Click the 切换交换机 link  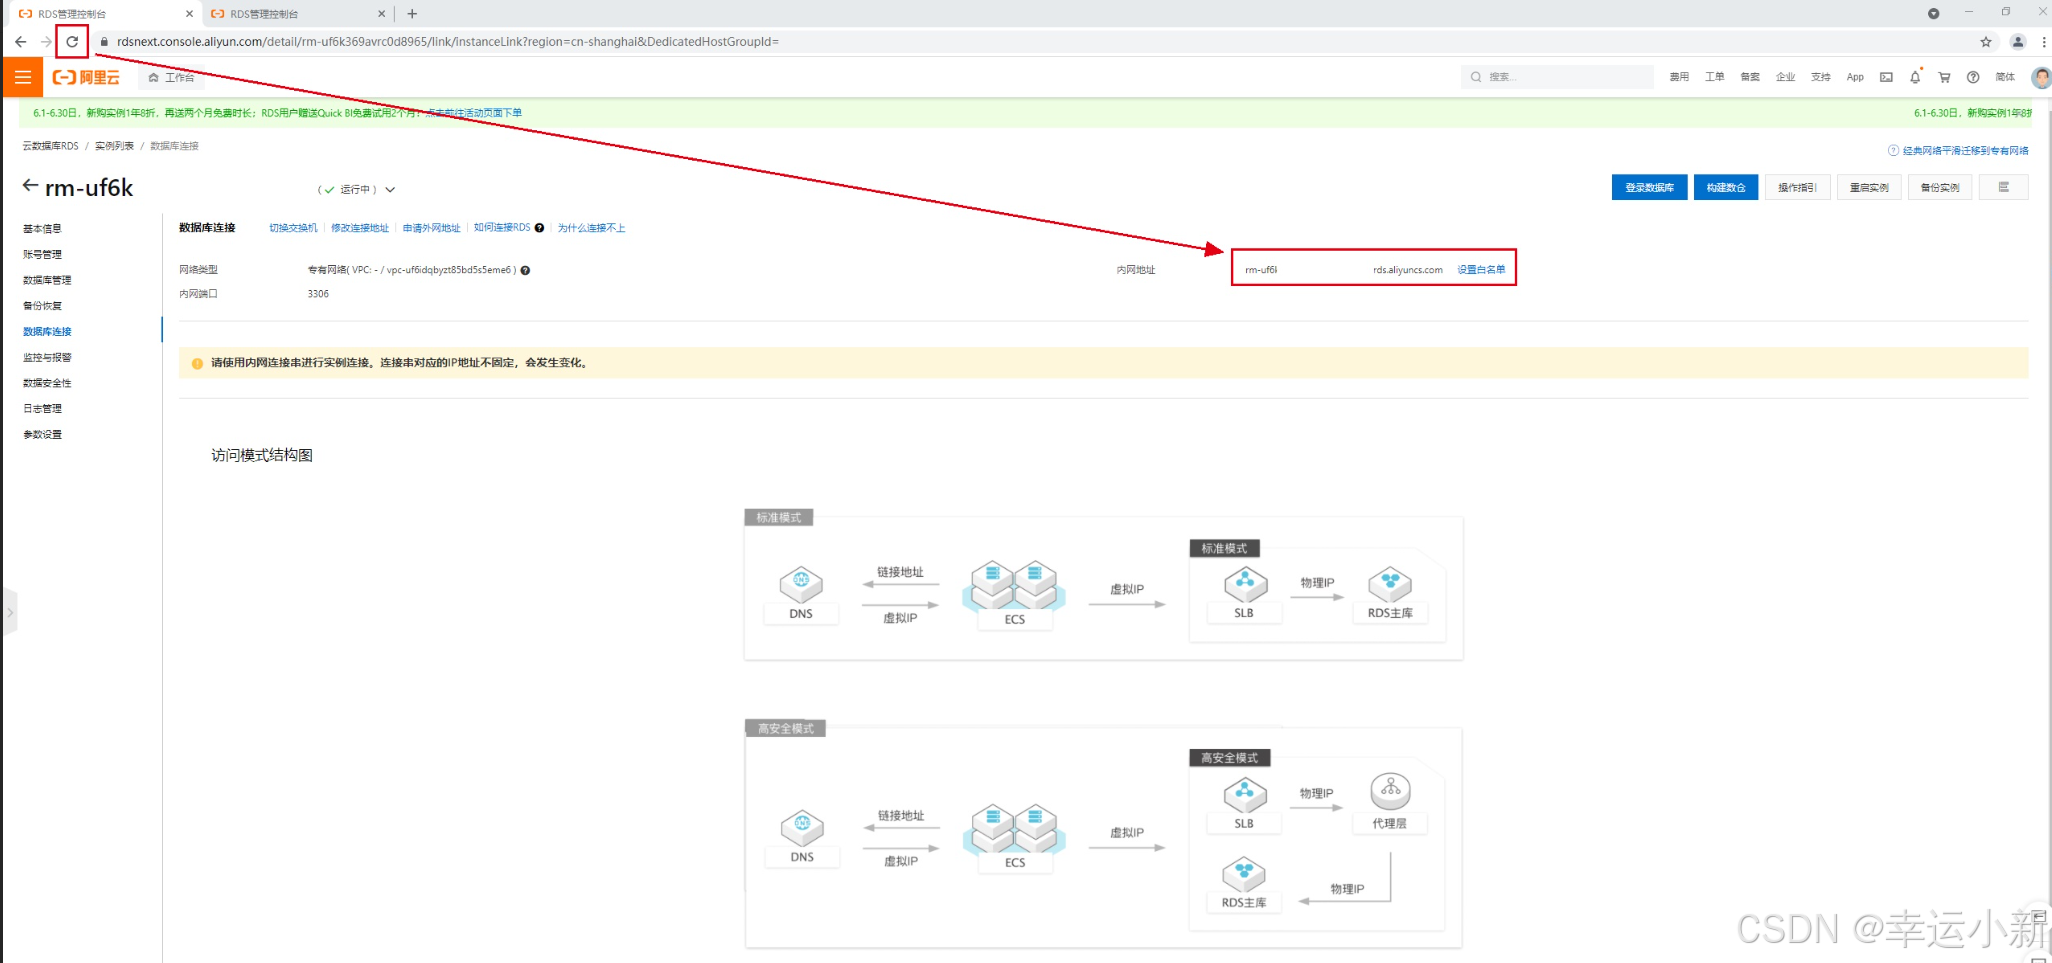coord(293,228)
